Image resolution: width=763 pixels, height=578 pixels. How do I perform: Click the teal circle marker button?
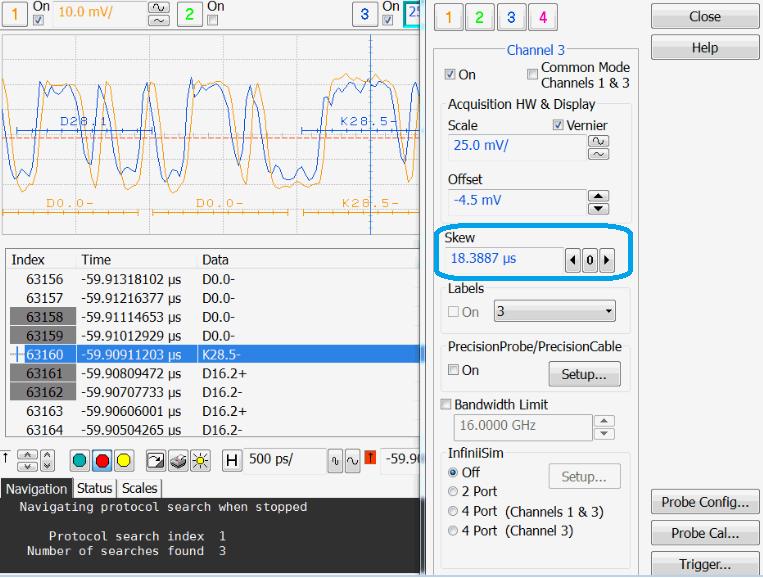tap(81, 460)
